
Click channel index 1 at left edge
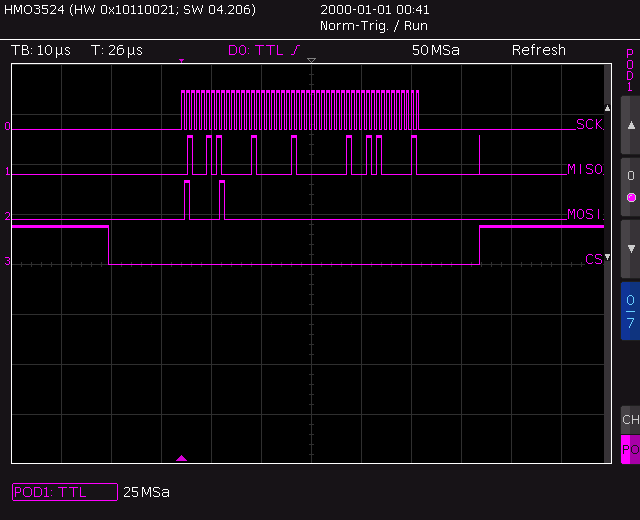7,171
